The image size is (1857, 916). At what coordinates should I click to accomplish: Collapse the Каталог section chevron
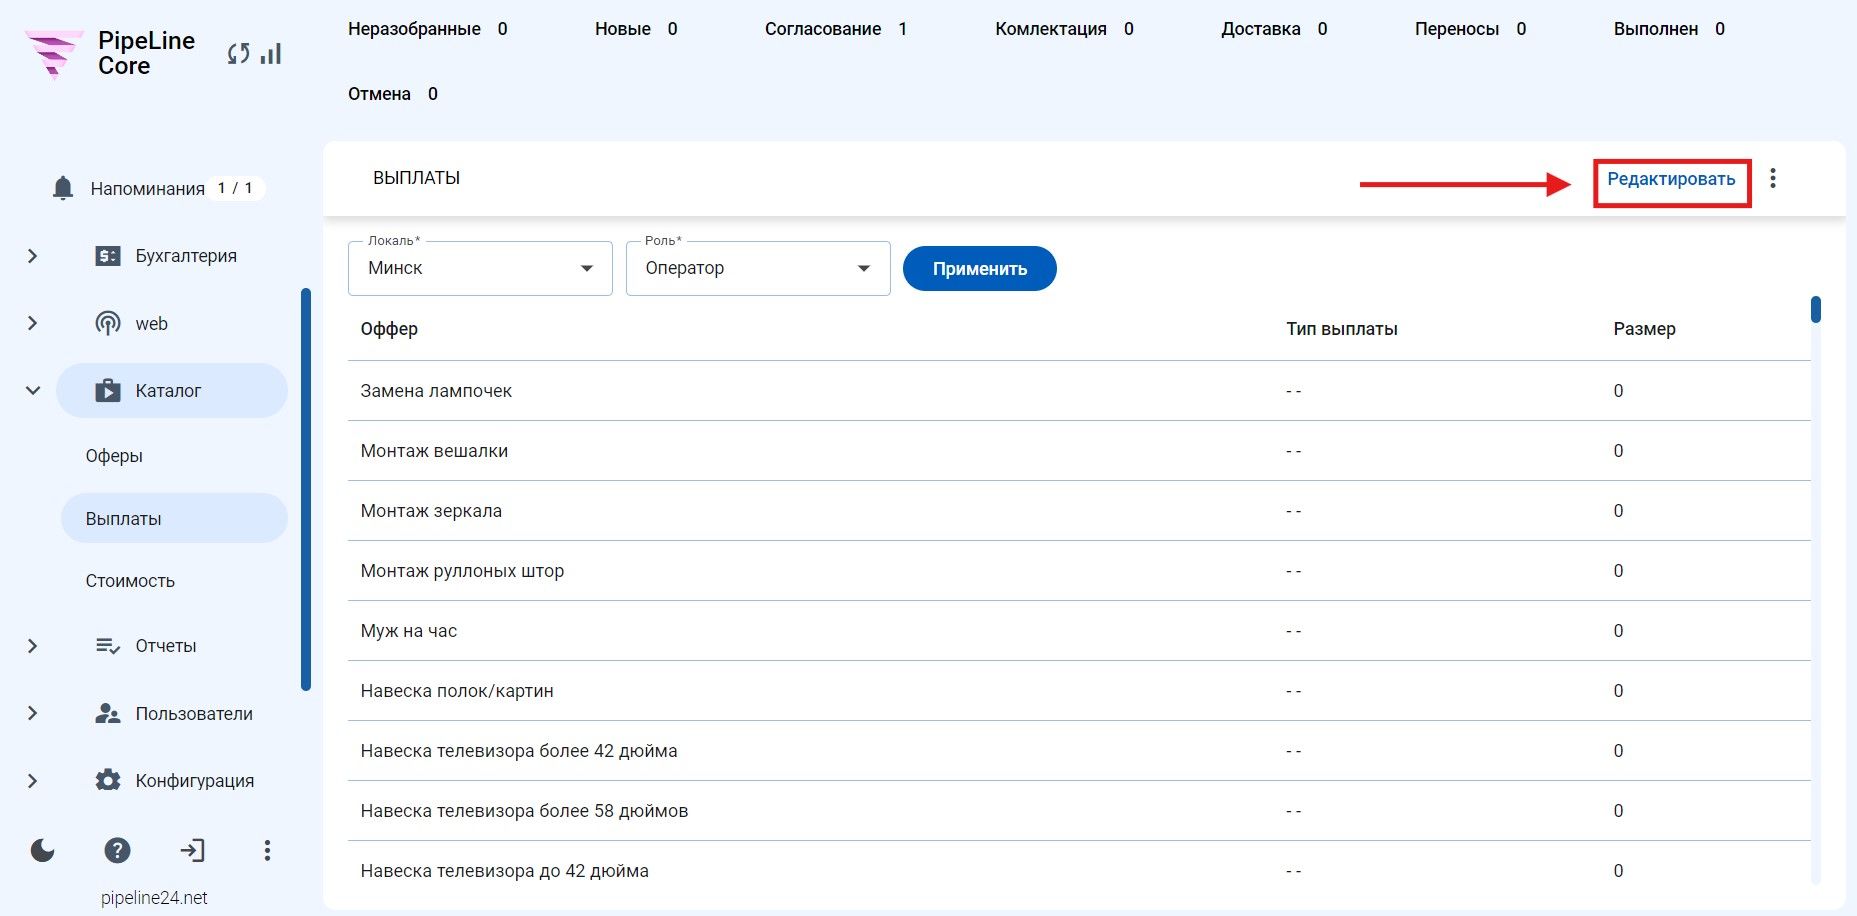point(32,390)
